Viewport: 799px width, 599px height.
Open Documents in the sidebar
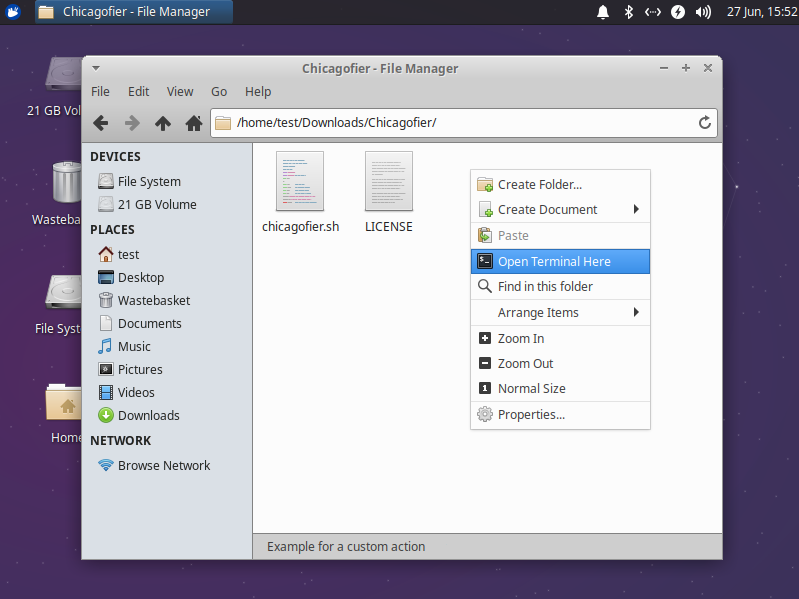coord(140,323)
